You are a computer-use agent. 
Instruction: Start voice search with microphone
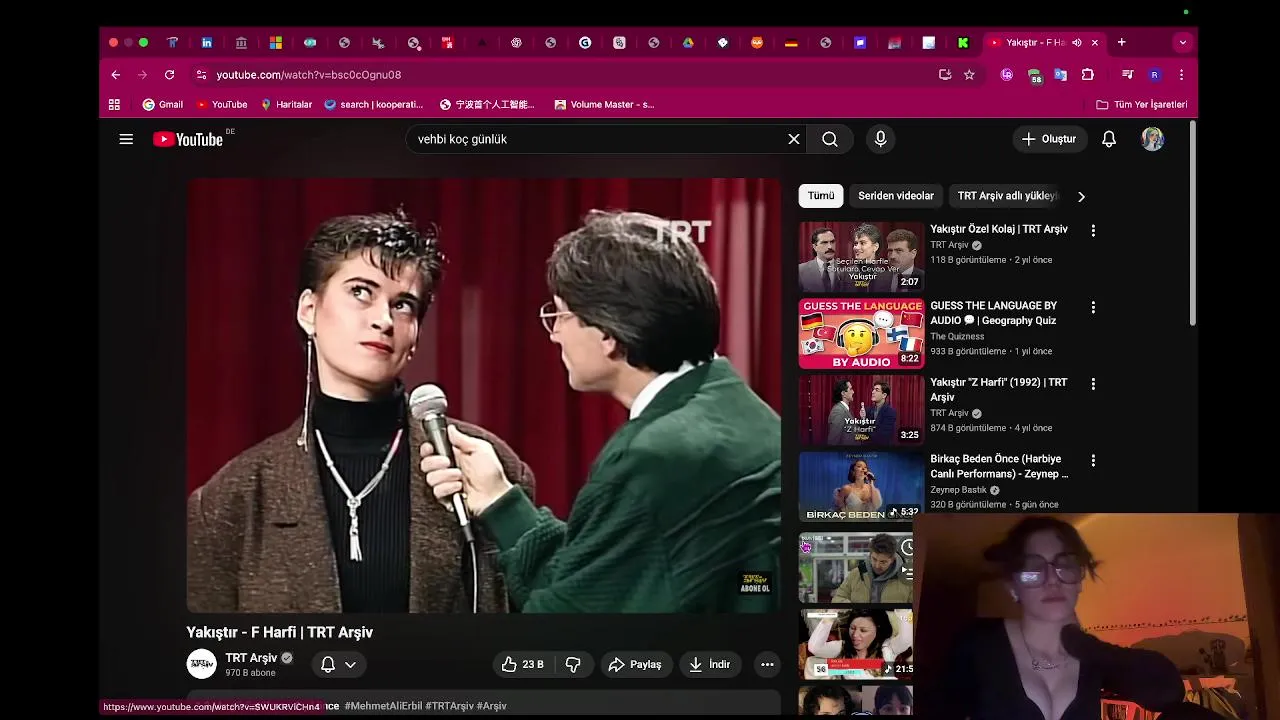click(880, 139)
